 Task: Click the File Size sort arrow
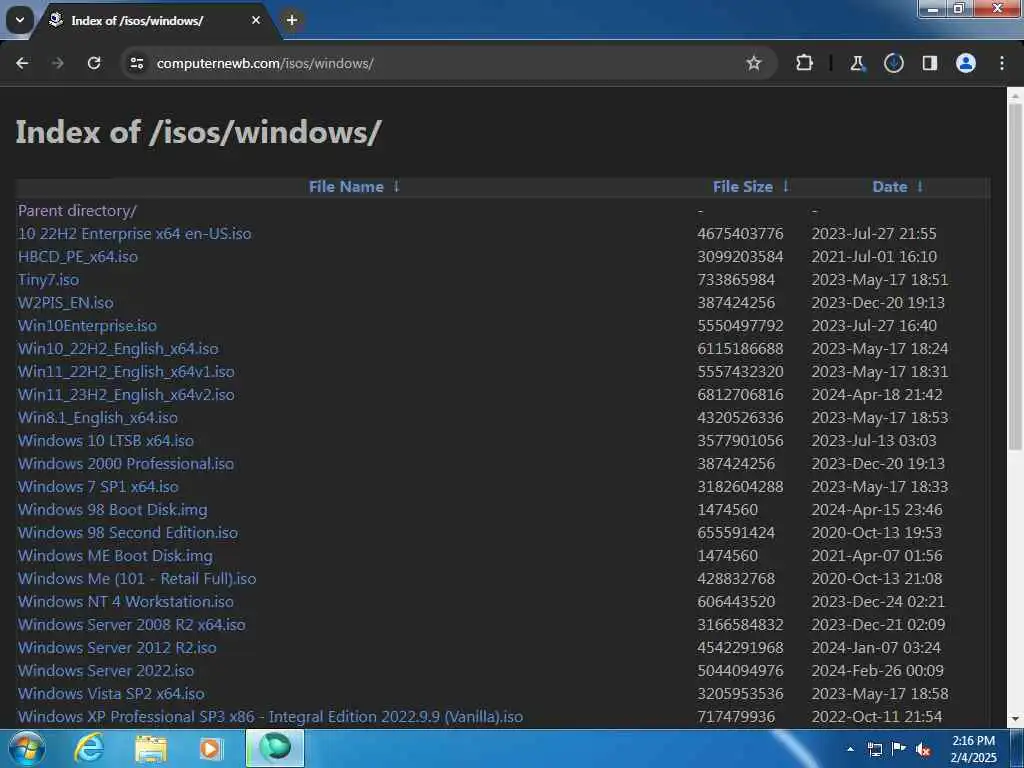(x=786, y=187)
